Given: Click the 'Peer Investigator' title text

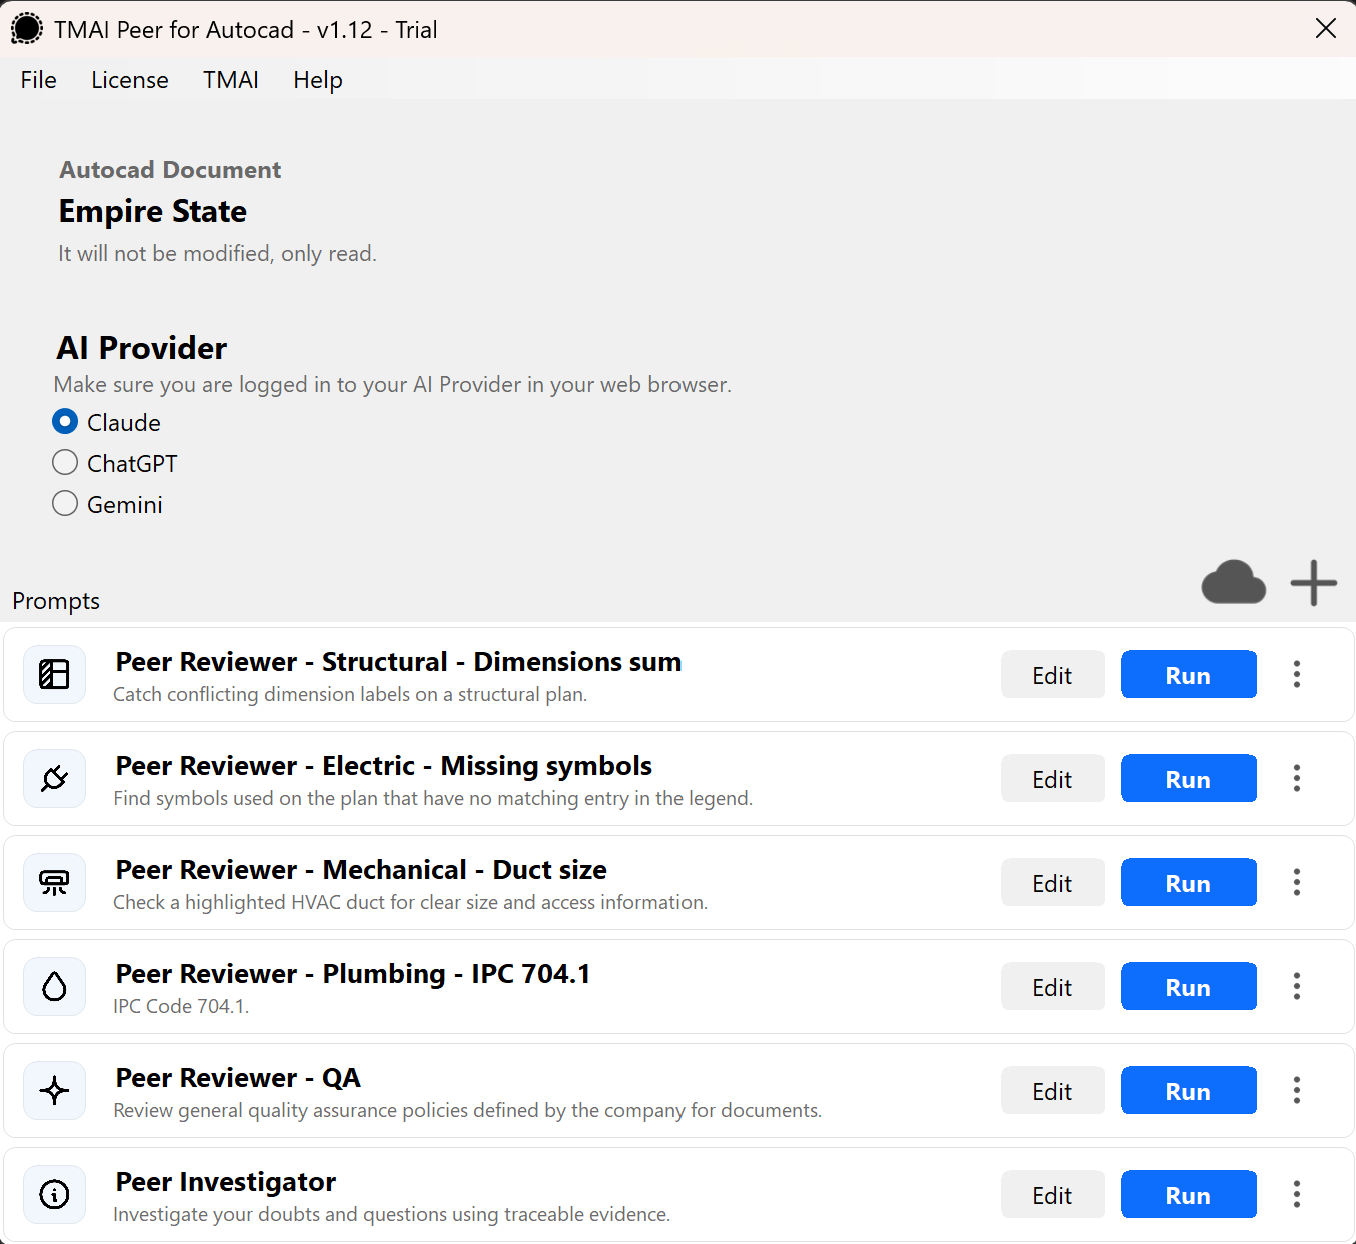Looking at the screenshot, I should point(226,1182).
